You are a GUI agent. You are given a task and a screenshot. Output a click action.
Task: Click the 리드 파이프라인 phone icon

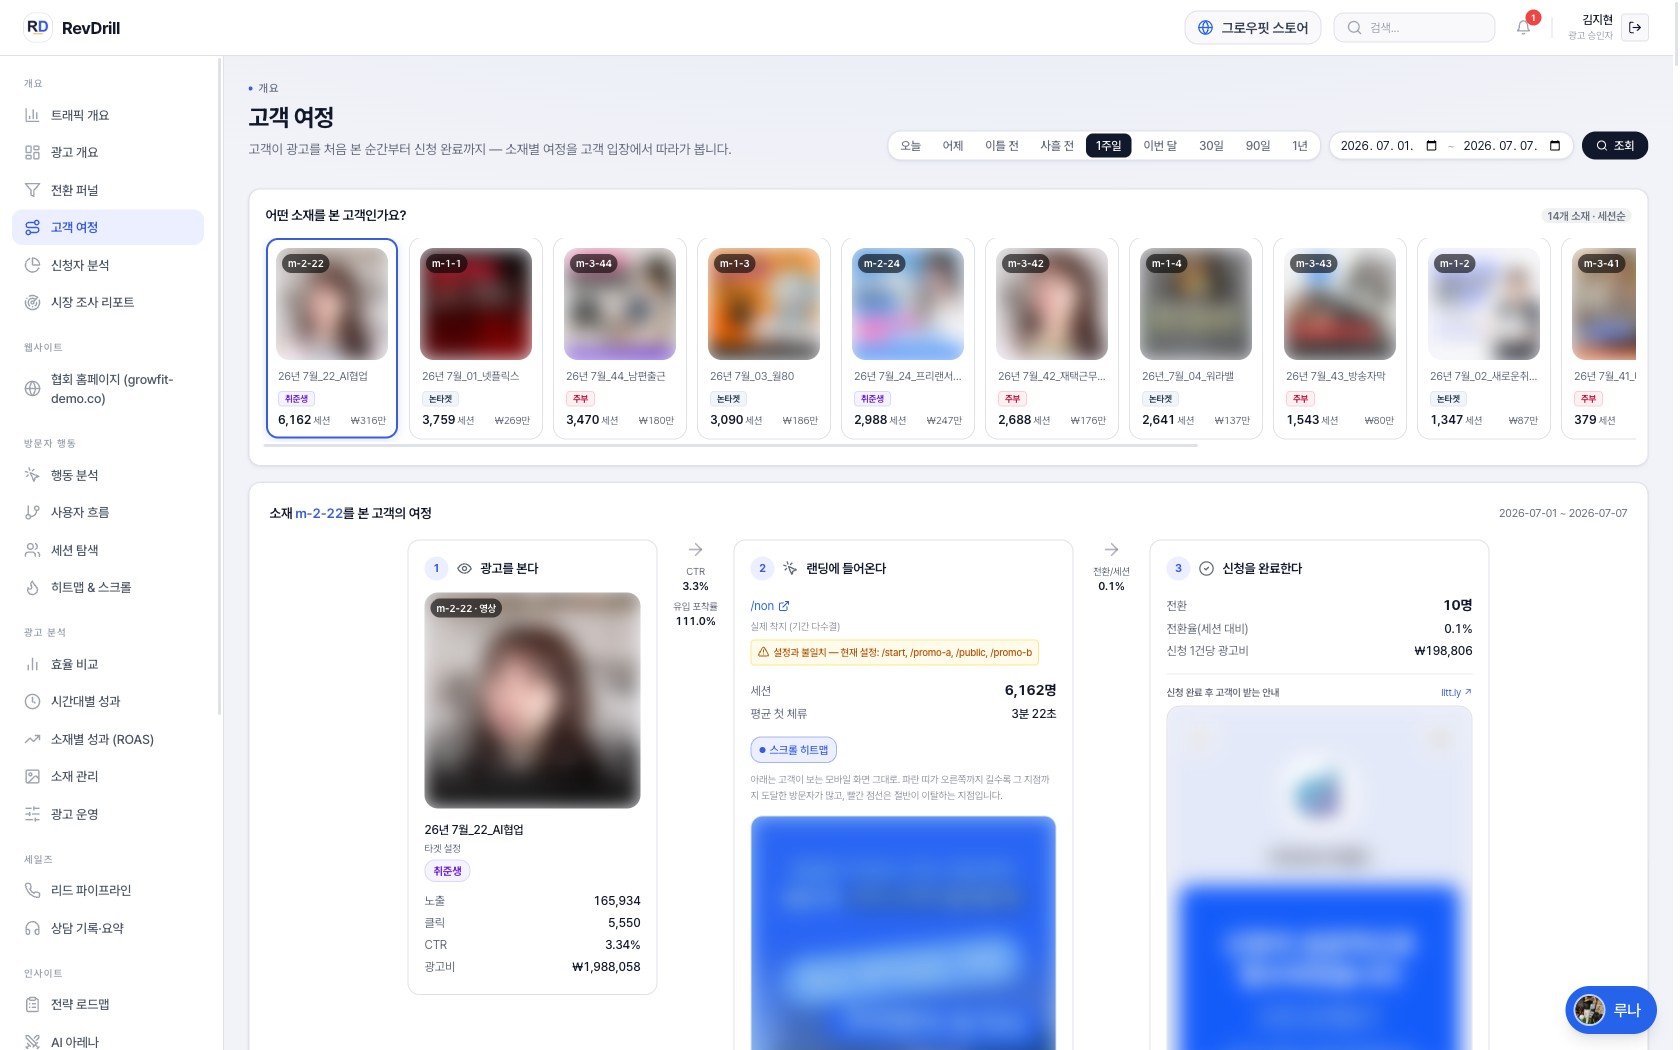pos(32,890)
